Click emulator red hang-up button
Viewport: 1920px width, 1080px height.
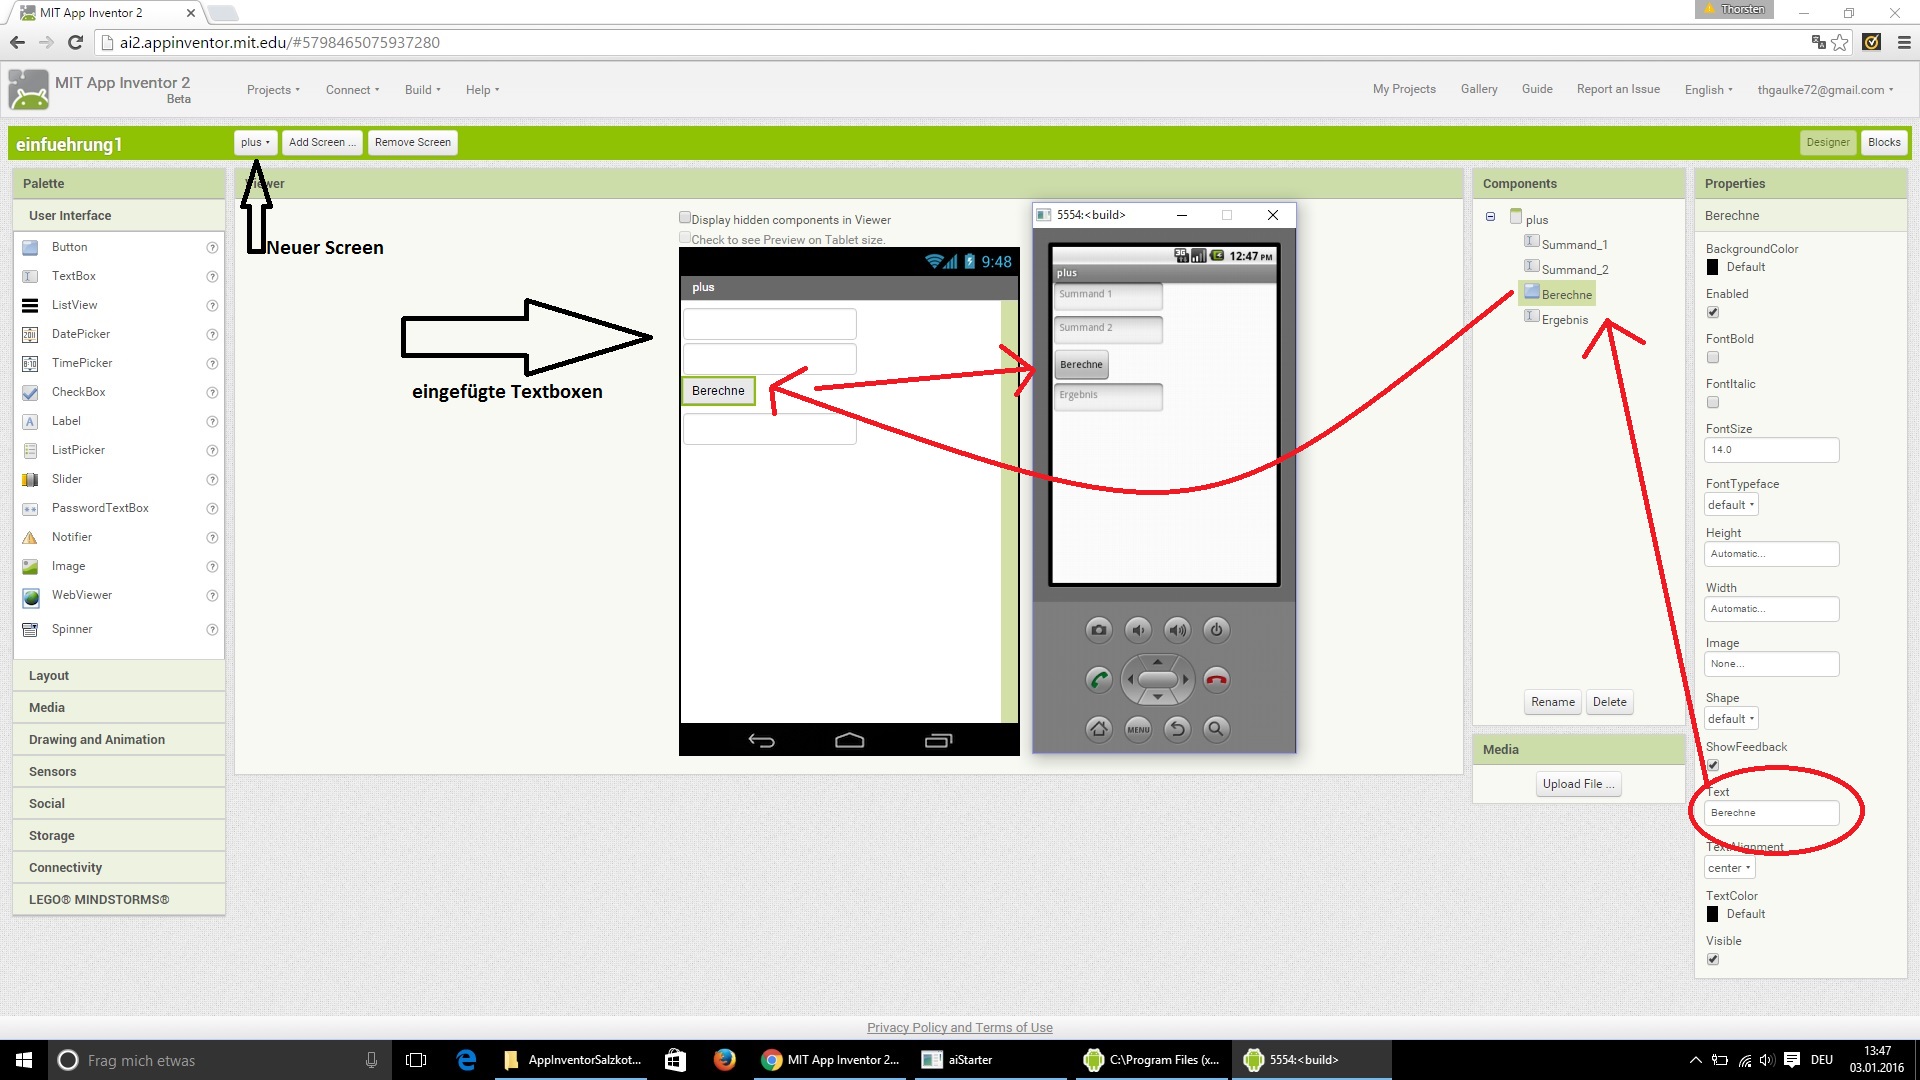1216,680
